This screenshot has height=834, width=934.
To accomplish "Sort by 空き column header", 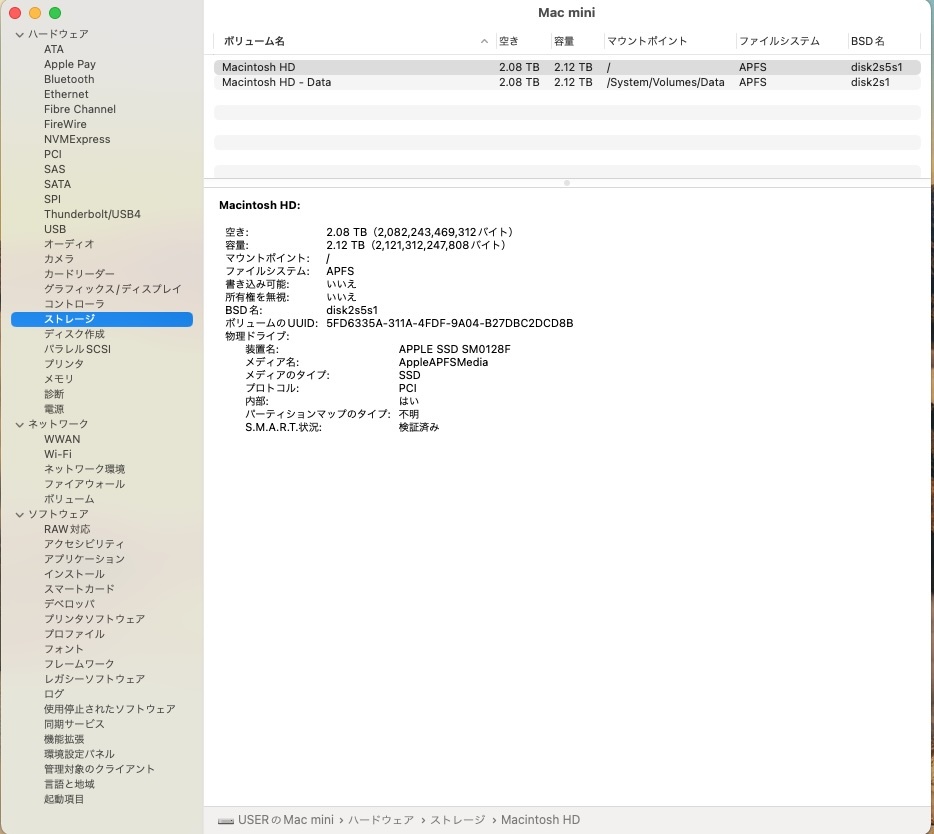I will click(x=509, y=41).
